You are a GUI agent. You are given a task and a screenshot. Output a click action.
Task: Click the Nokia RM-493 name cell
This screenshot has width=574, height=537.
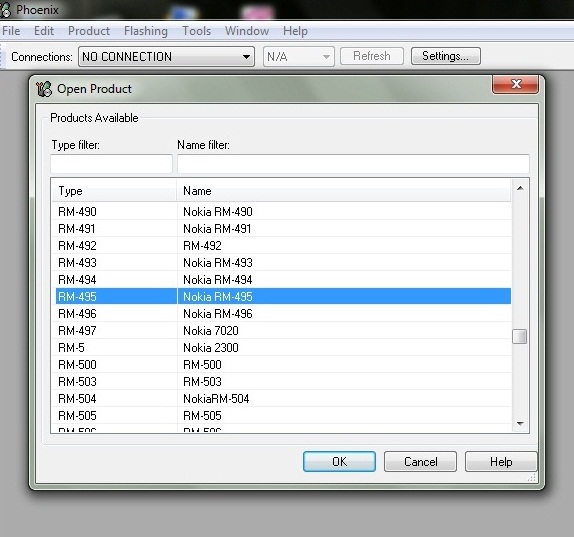[218, 263]
